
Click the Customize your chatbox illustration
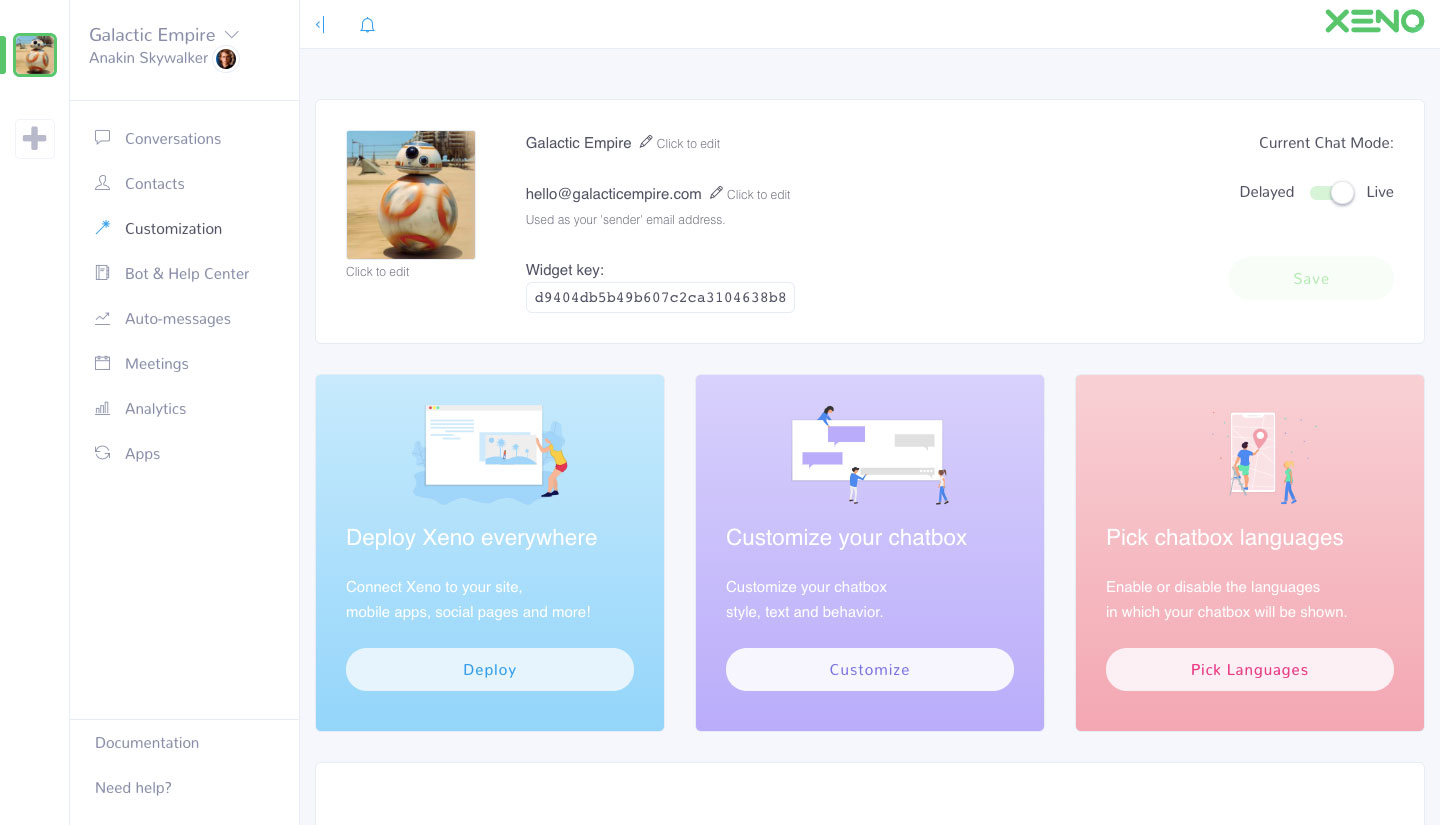[x=870, y=455]
